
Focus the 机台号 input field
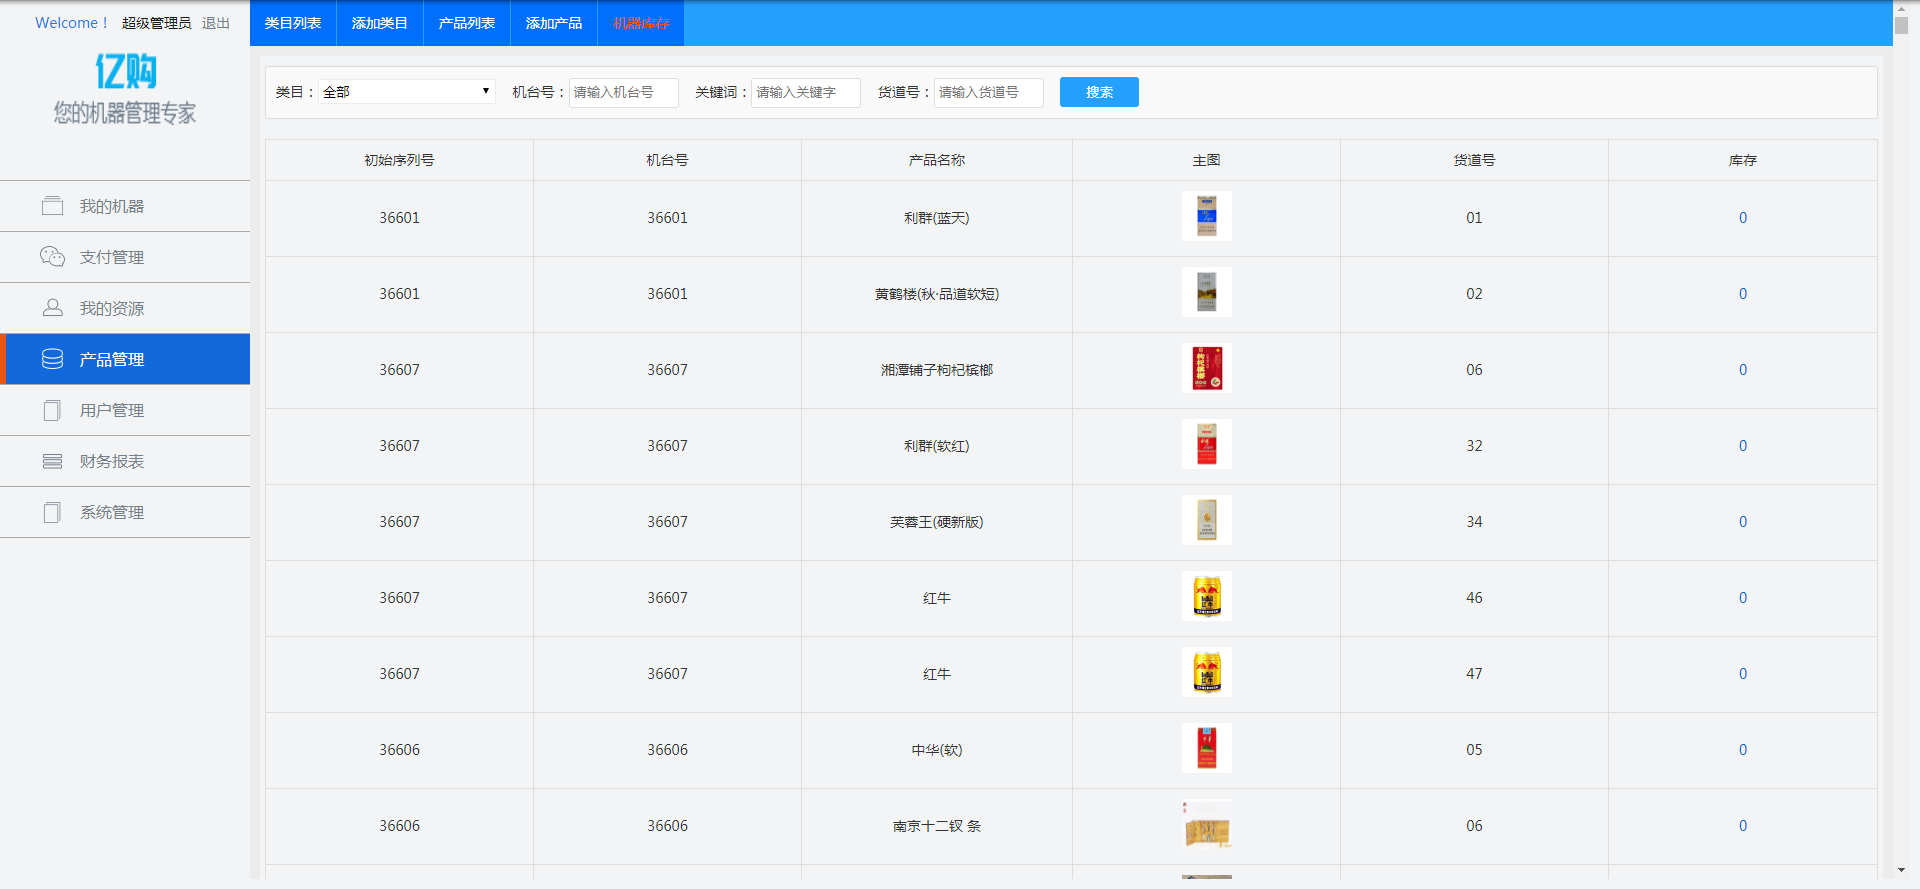623,92
